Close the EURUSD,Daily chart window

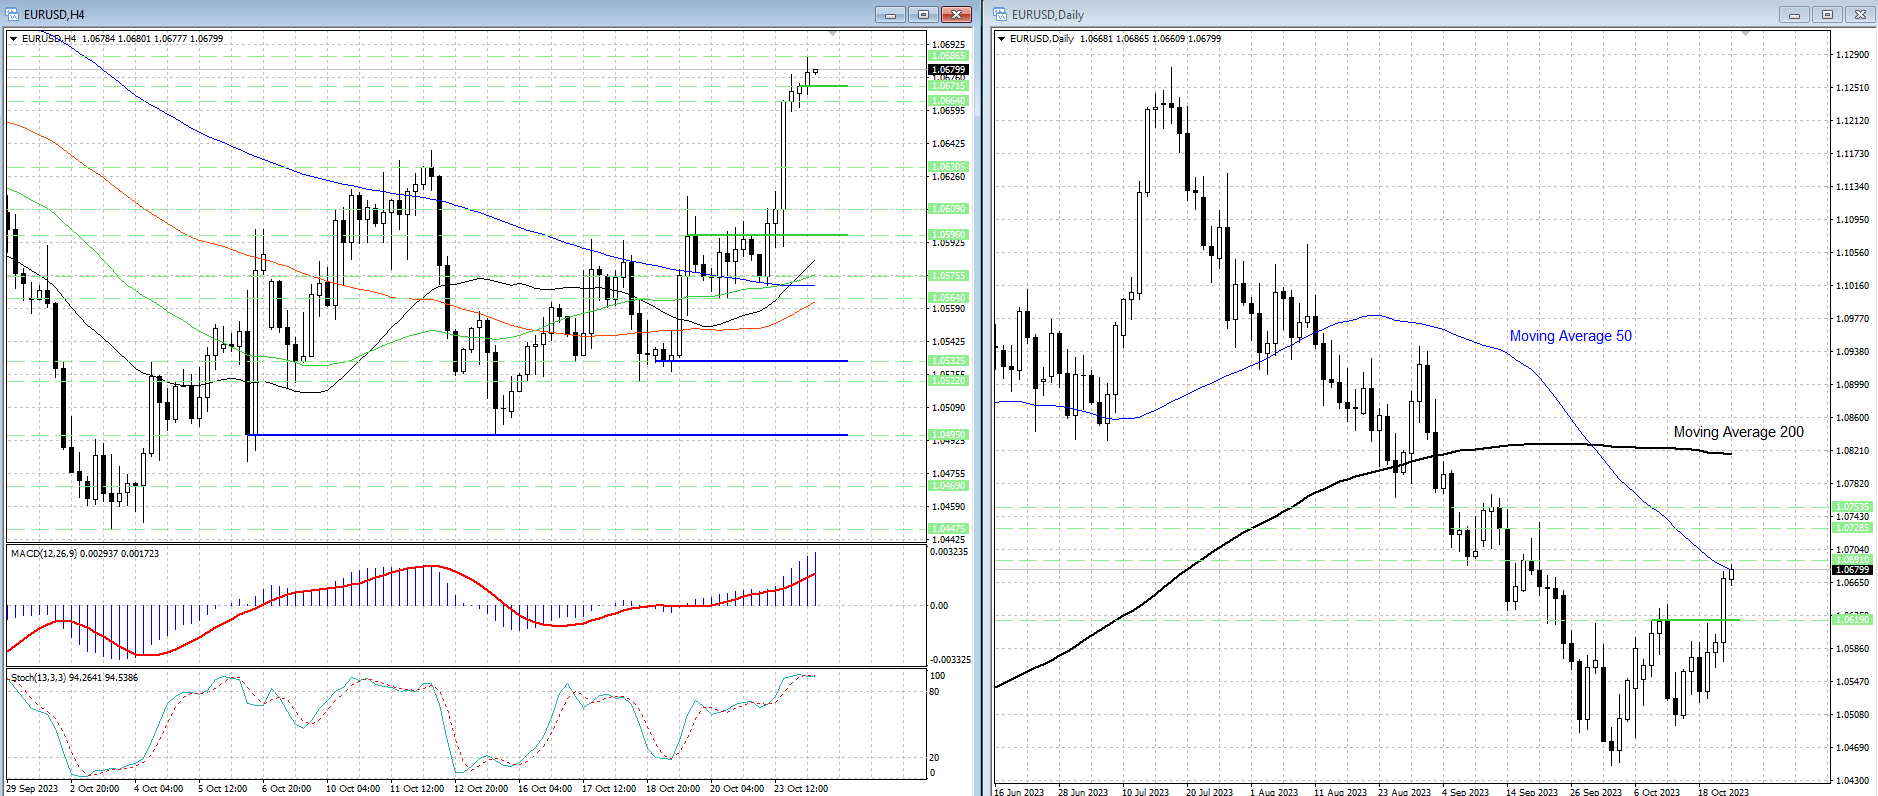[1860, 14]
